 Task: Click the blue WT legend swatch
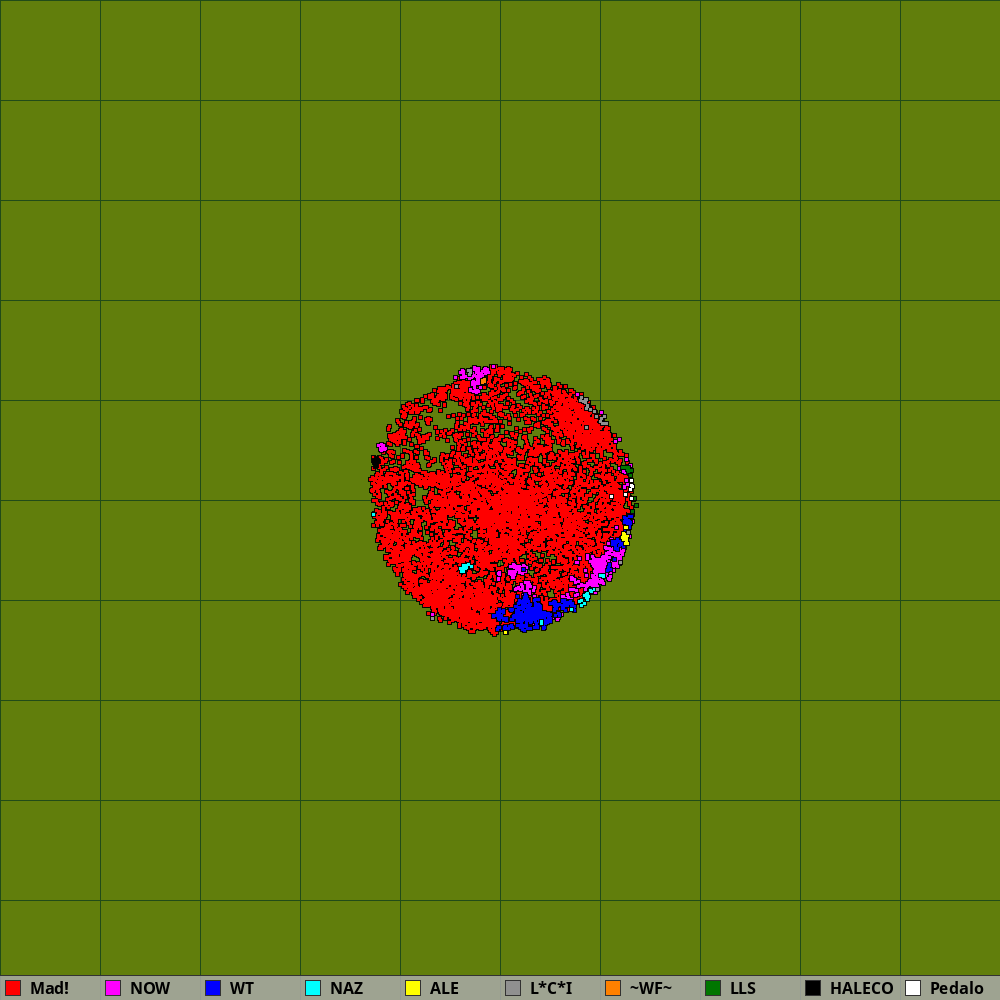click(213, 988)
